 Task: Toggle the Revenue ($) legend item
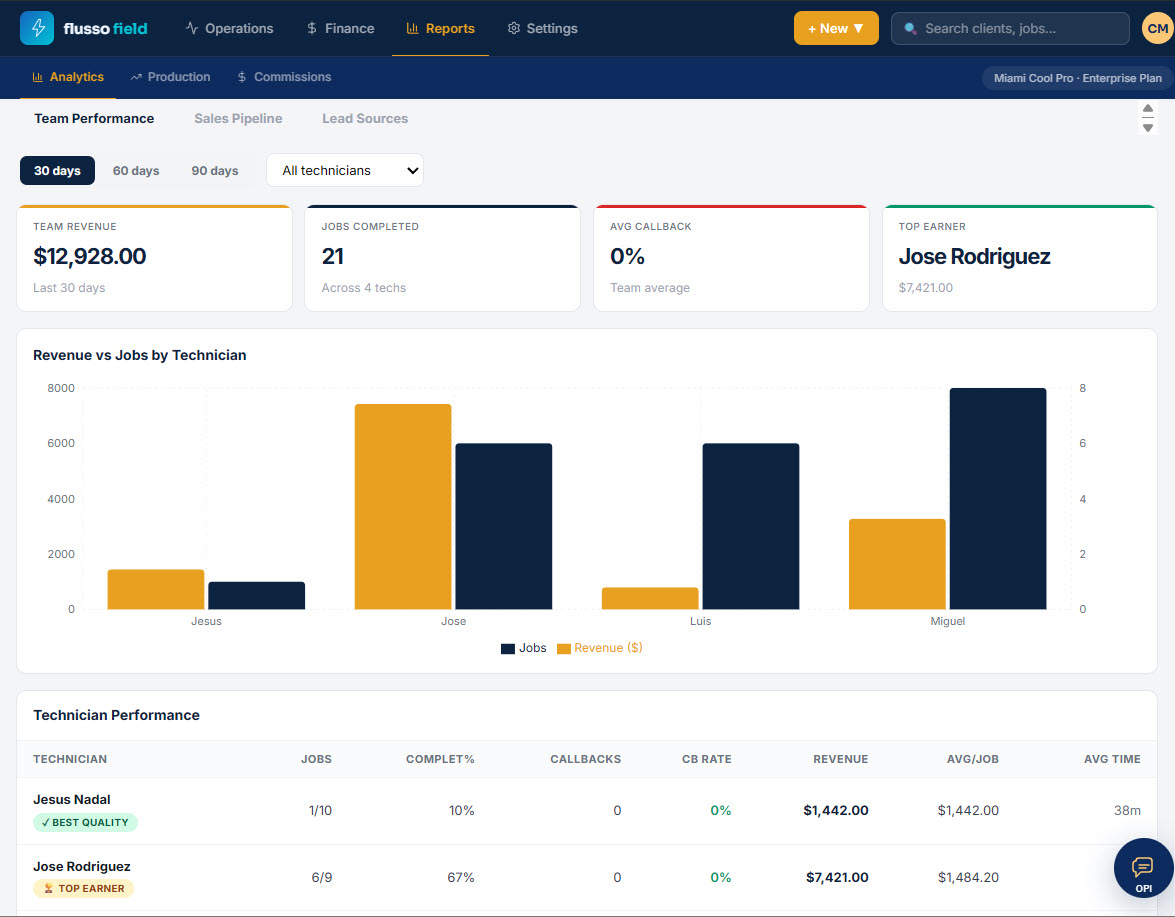[x=599, y=648]
